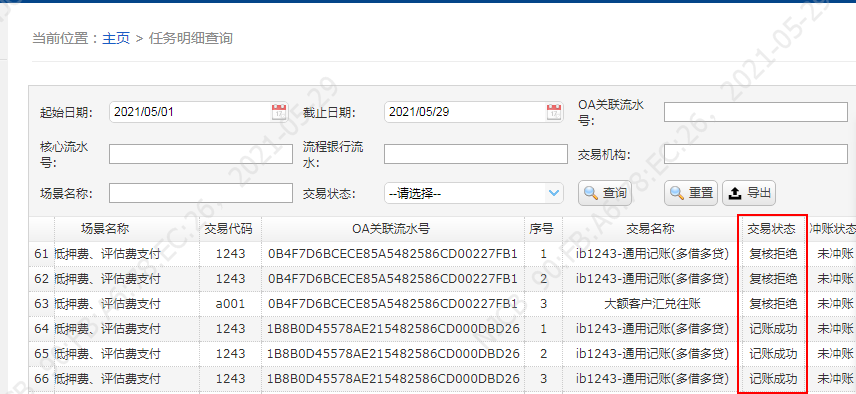Click 交易名称 column header
The image size is (856, 394).
[650, 229]
